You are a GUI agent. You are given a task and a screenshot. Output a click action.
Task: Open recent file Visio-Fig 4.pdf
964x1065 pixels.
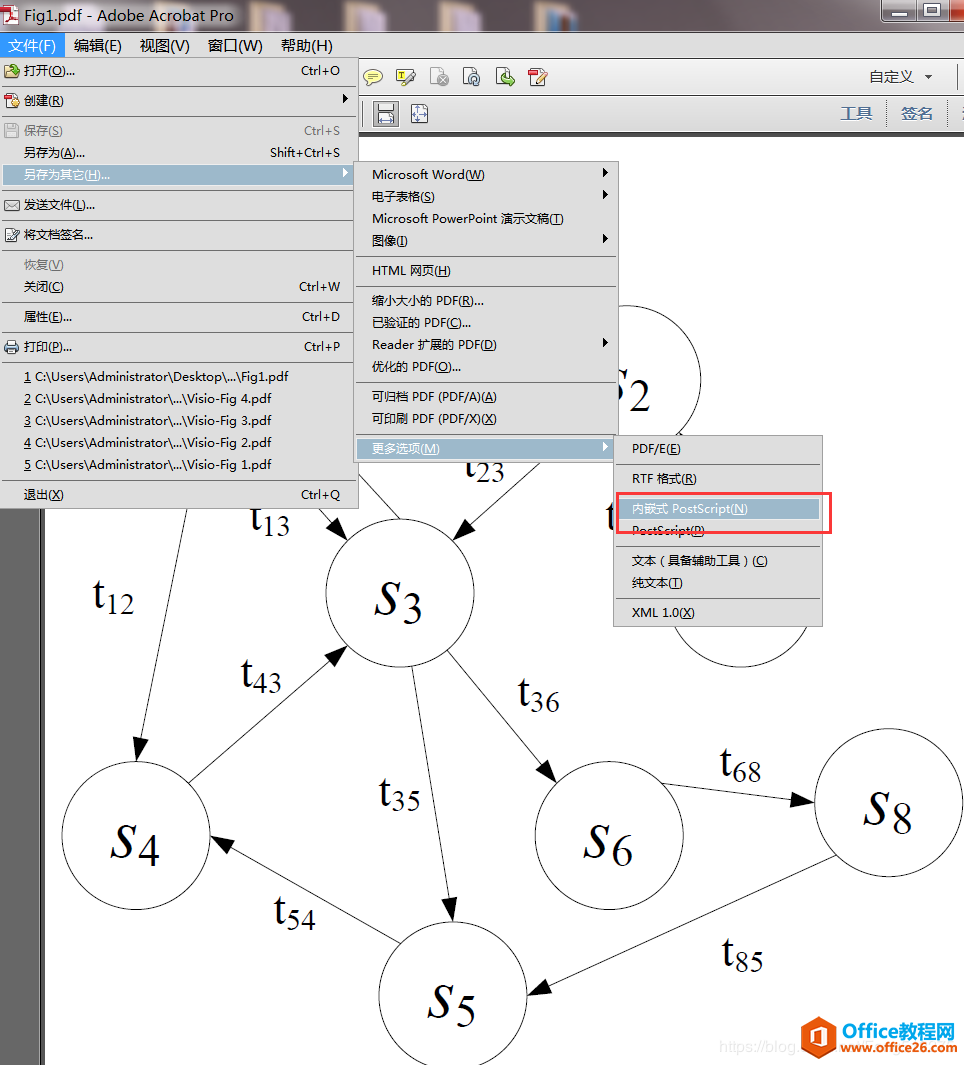[x=178, y=399]
